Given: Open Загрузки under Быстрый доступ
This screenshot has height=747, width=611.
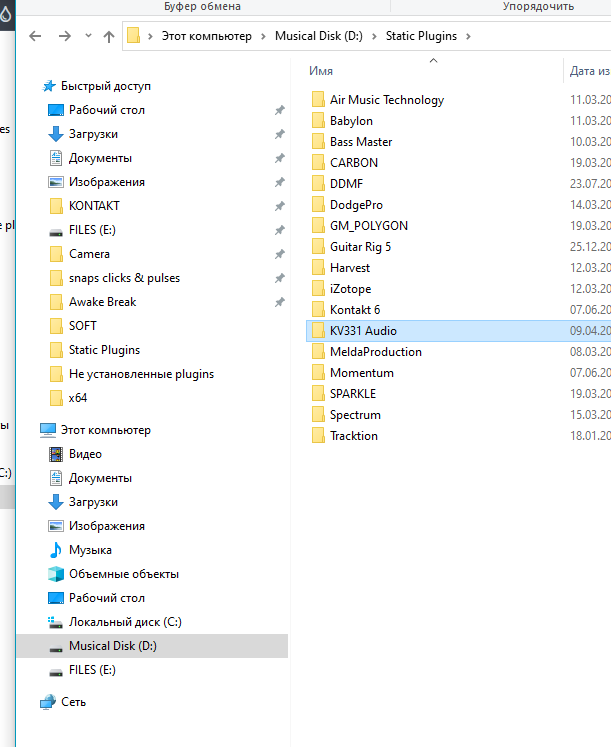Looking at the screenshot, I should tap(93, 134).
